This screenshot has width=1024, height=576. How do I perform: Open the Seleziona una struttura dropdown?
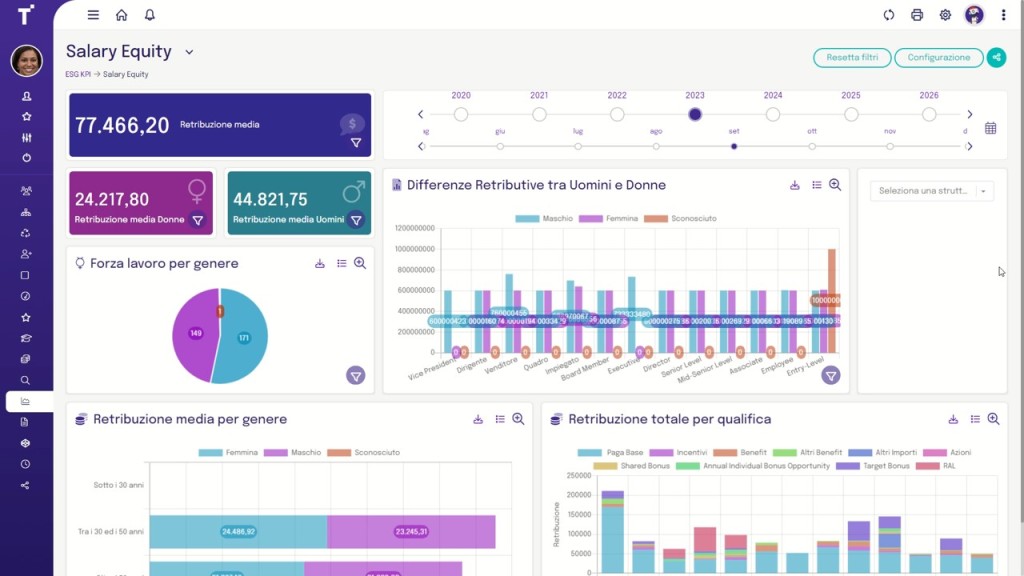(931, 191)
